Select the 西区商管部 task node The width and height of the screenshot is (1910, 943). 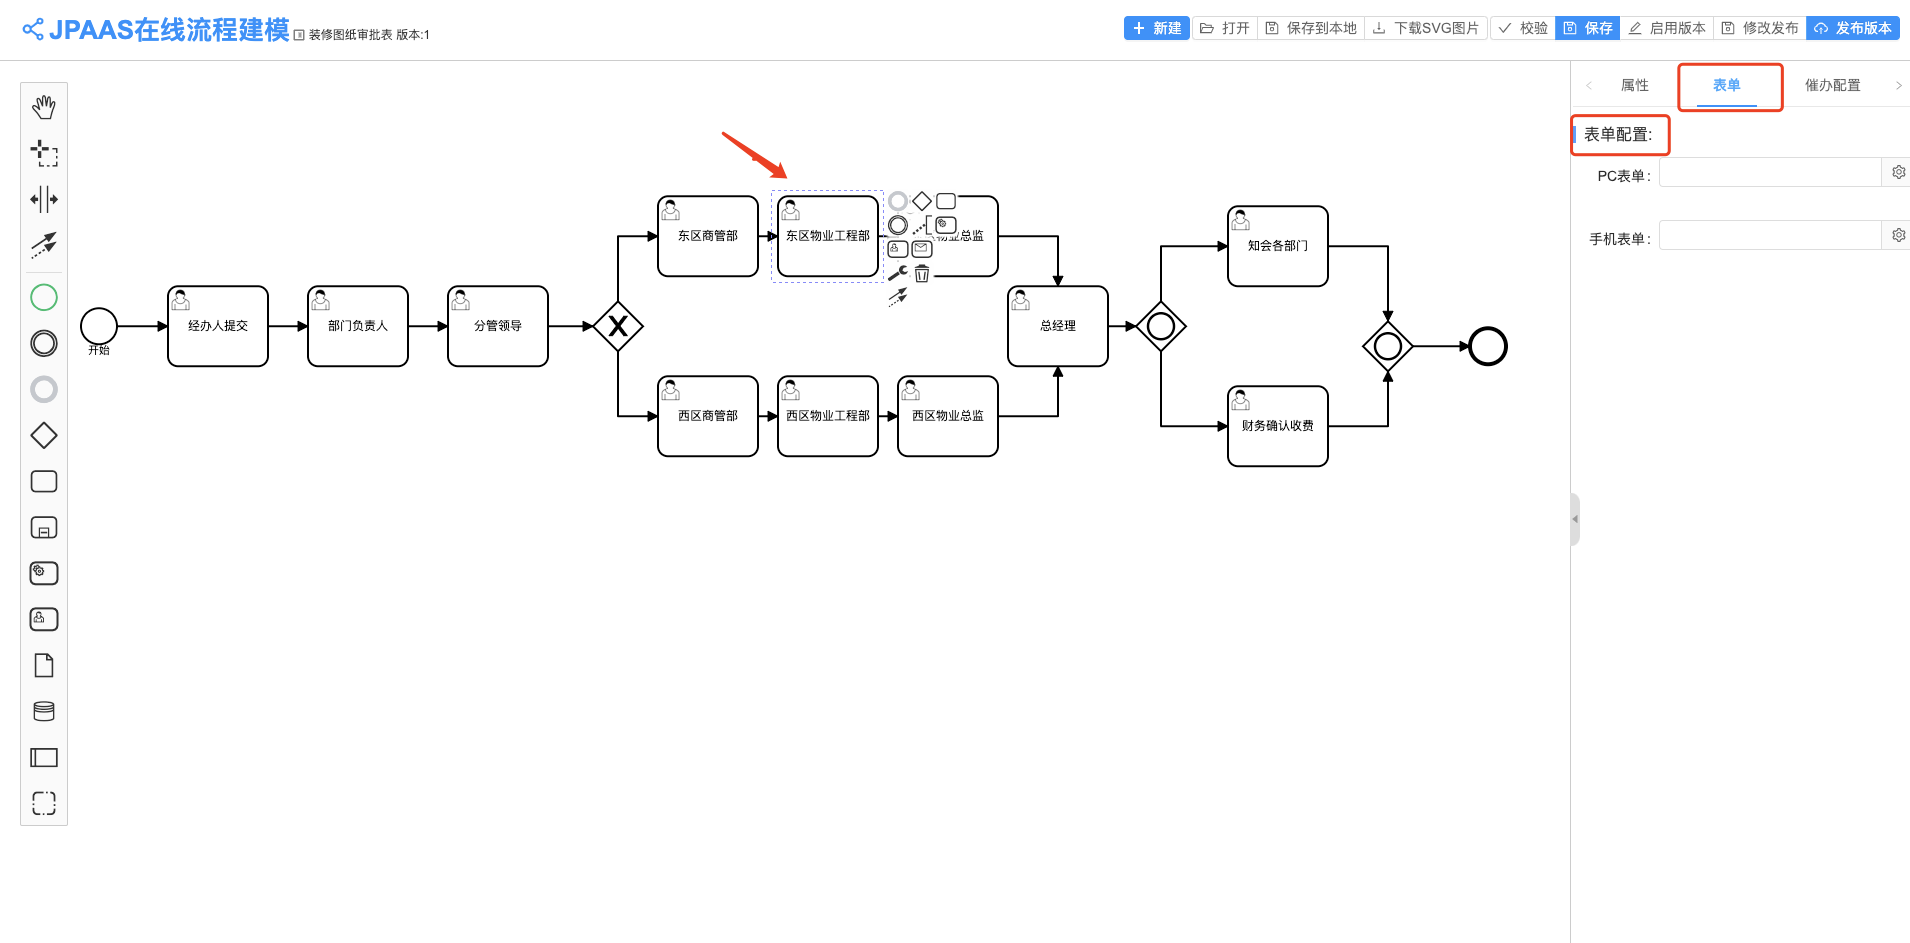[708, 416]
